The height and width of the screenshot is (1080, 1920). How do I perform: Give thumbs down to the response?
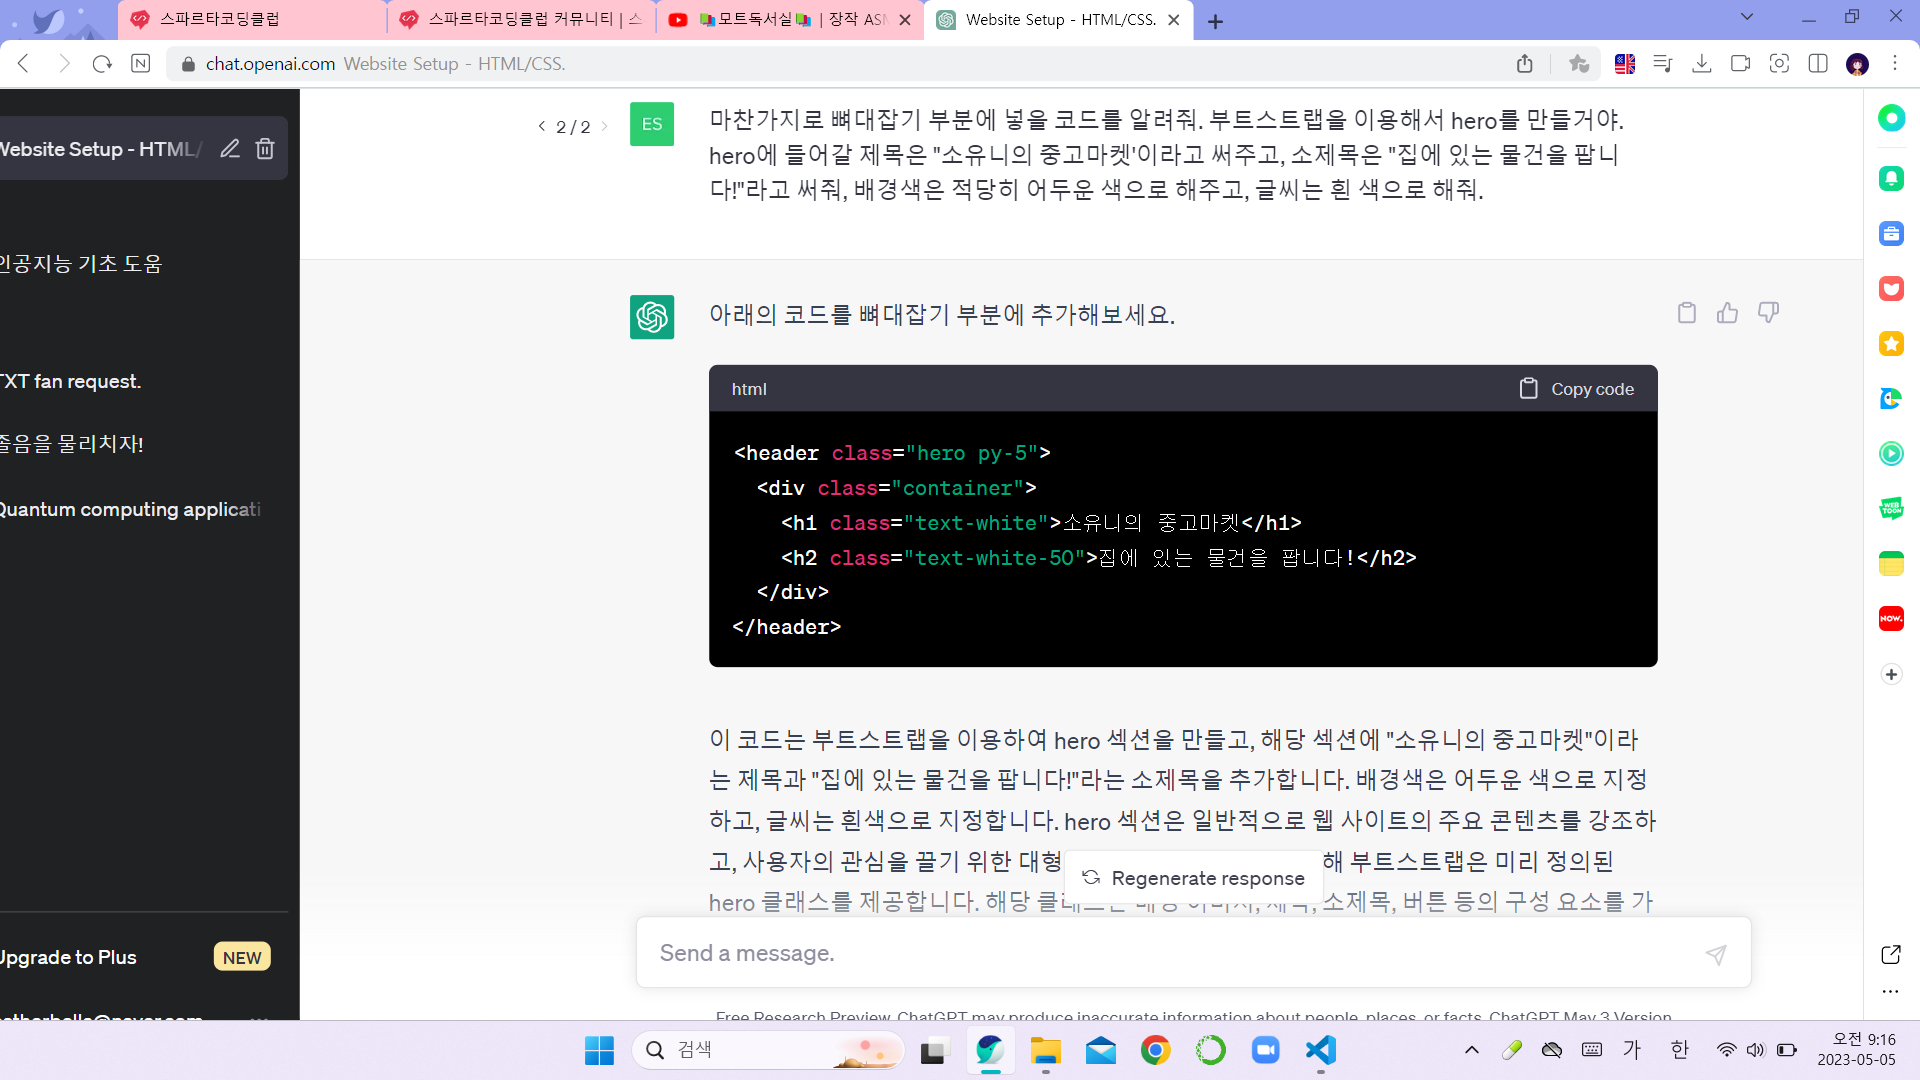[1768, 313]
